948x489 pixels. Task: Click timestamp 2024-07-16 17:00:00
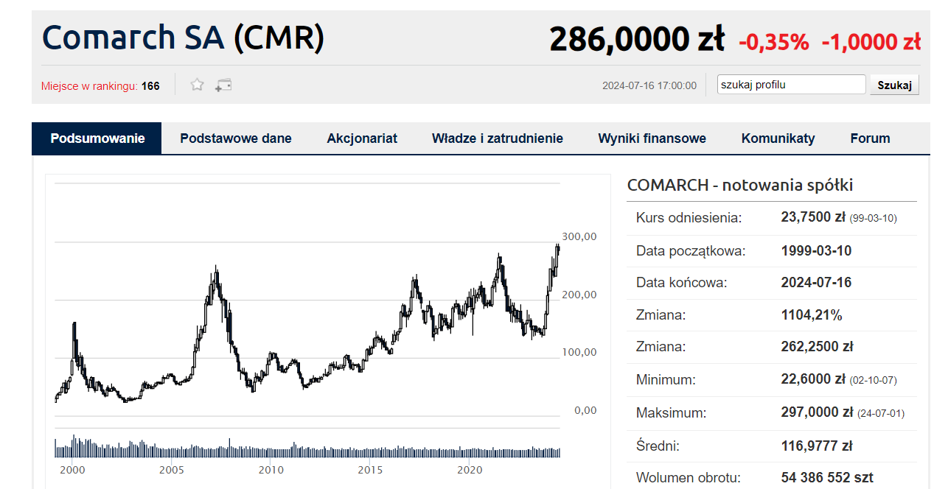coord(649,86)
